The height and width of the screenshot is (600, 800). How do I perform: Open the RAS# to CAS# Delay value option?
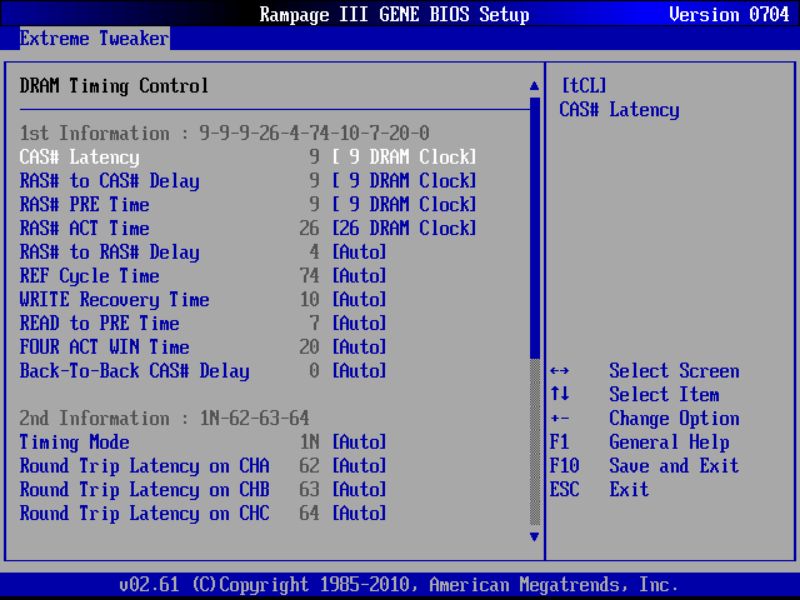(404, 181)
